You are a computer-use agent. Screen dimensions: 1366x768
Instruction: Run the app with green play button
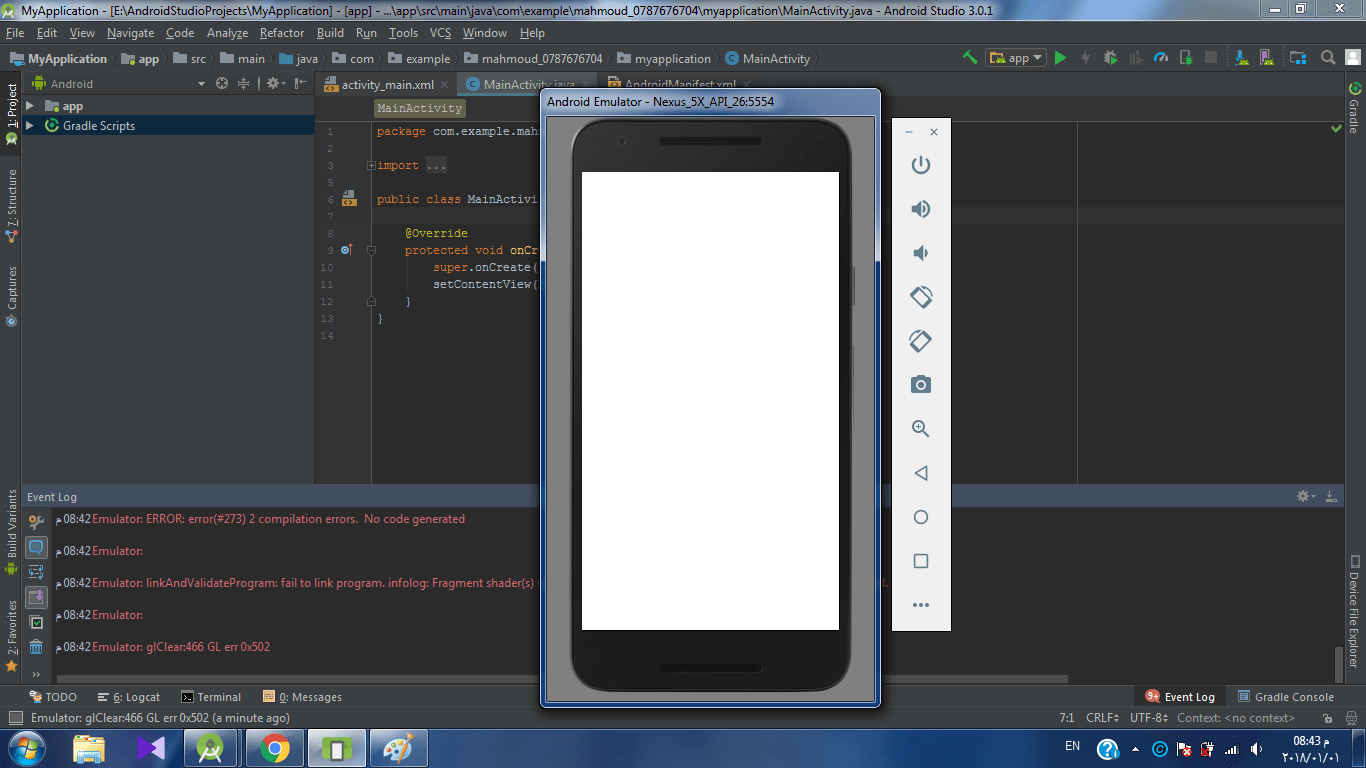(1061, 58)
